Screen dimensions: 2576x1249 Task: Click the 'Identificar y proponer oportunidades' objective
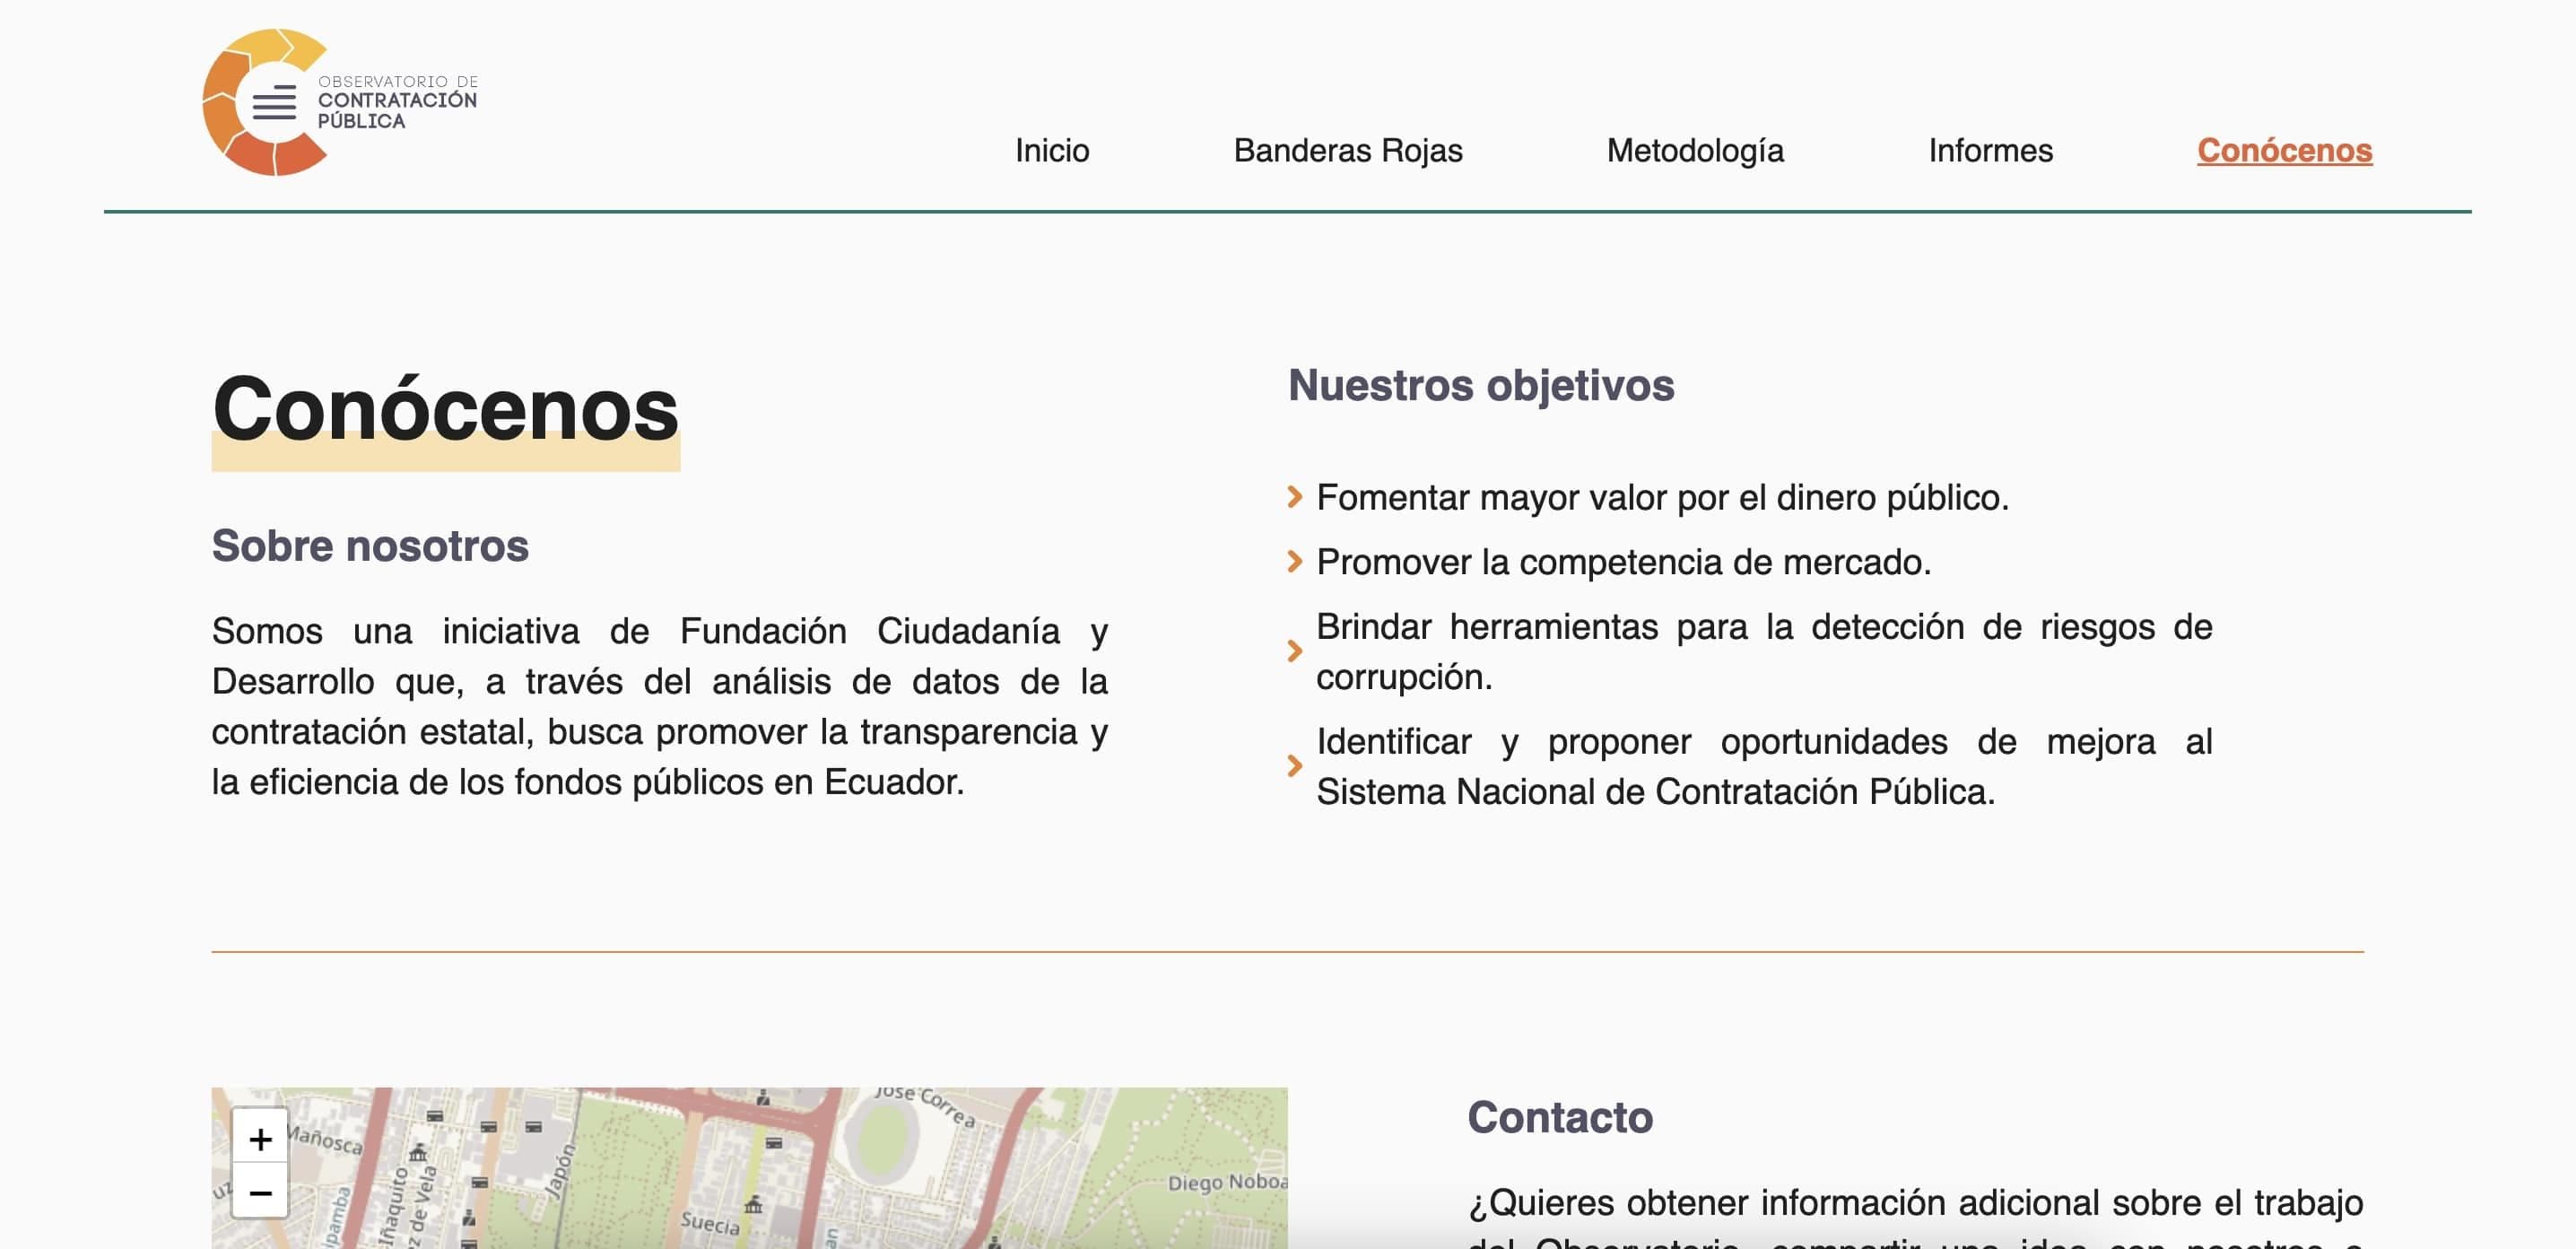[1764, 767]
